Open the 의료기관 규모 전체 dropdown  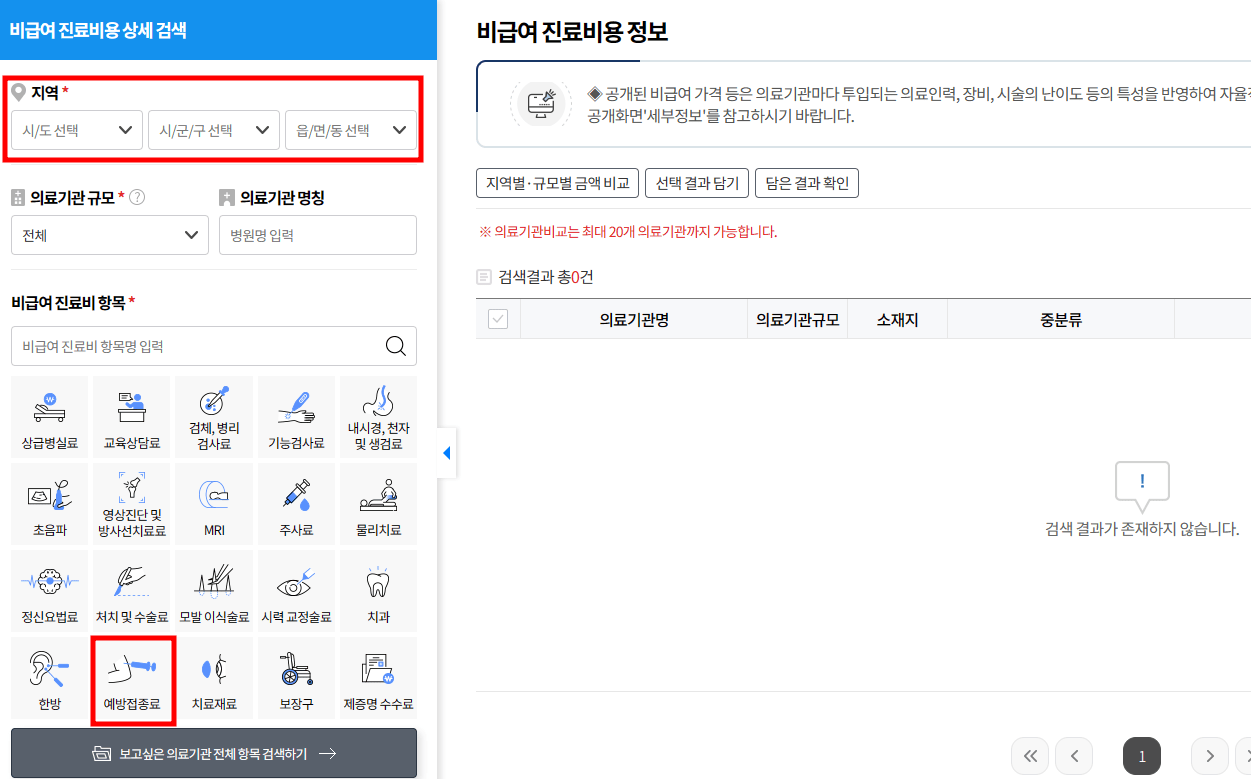[109, 235]
